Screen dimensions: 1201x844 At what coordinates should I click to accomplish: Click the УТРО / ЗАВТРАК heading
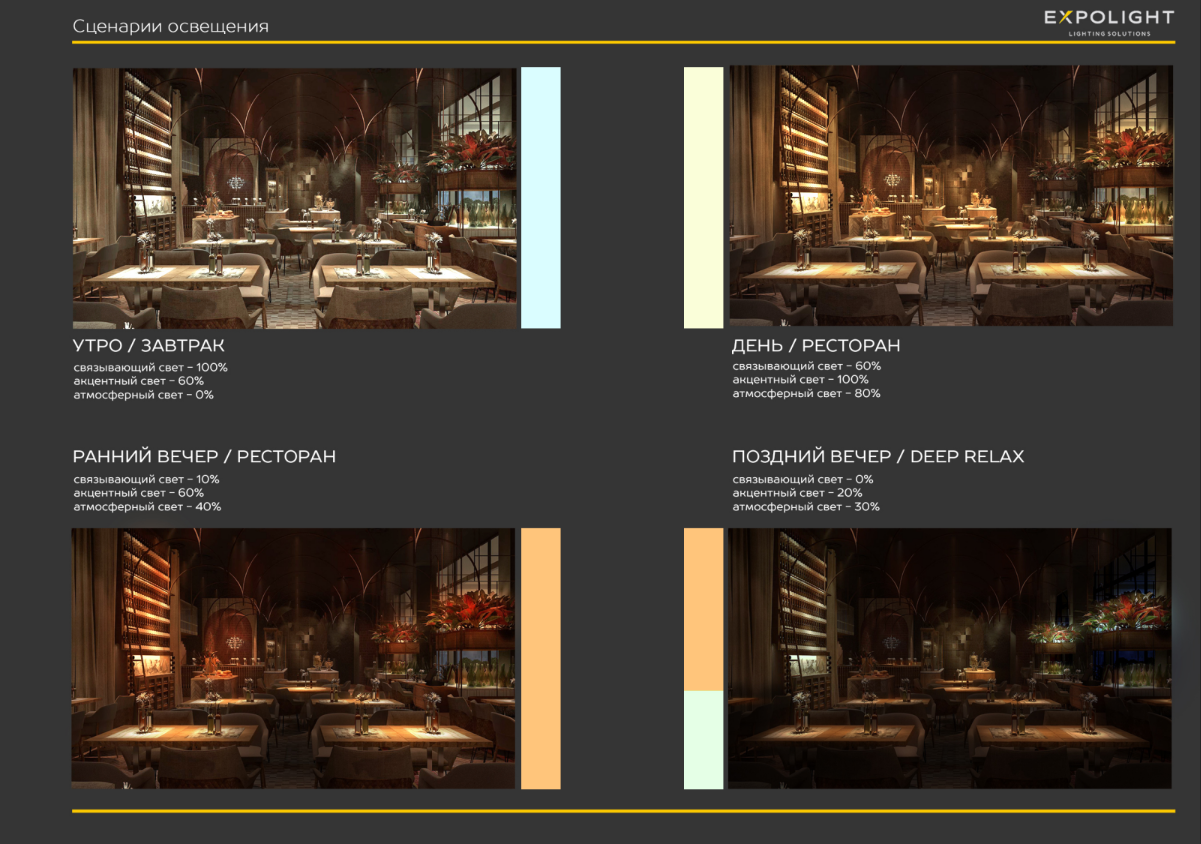149,346
